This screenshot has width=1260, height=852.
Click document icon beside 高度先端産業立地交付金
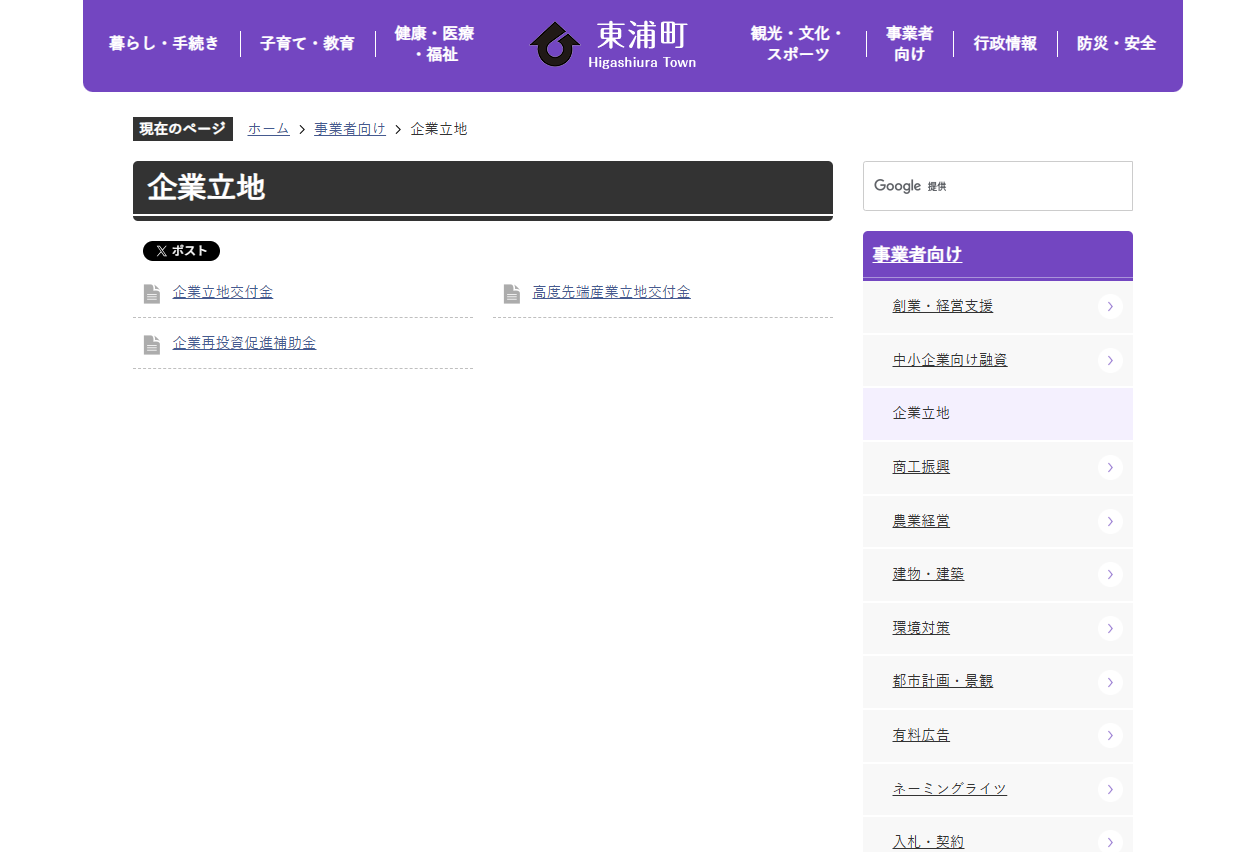512,294
